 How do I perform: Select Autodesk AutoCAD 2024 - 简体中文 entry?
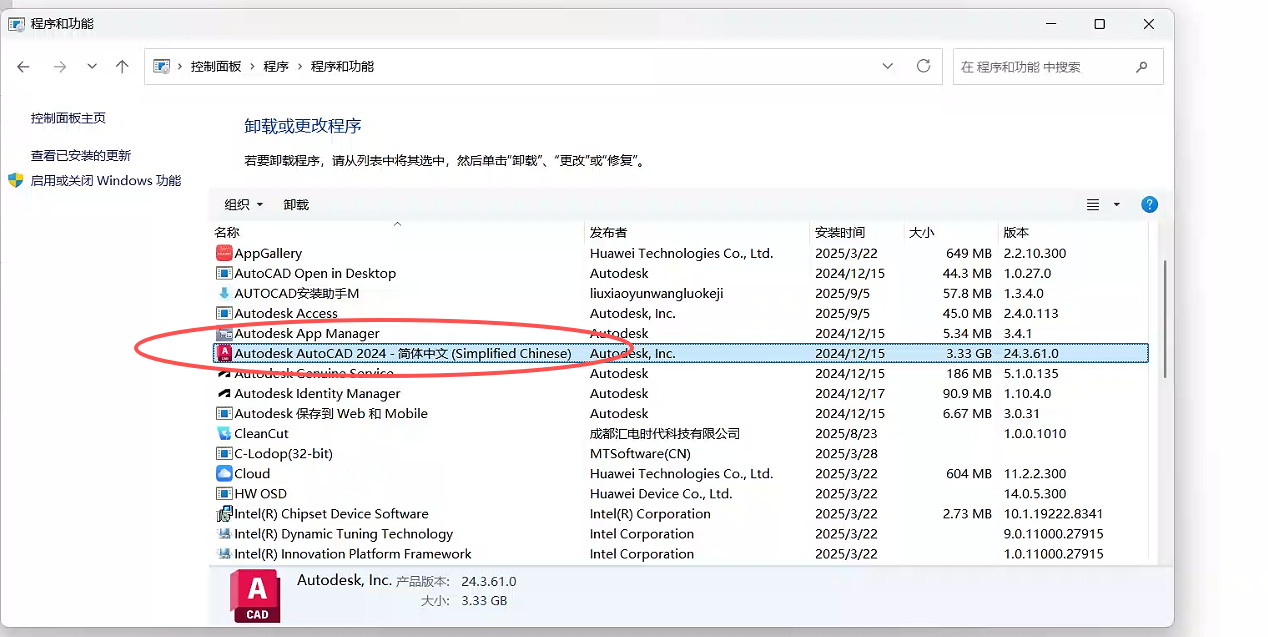pos(680,353)
